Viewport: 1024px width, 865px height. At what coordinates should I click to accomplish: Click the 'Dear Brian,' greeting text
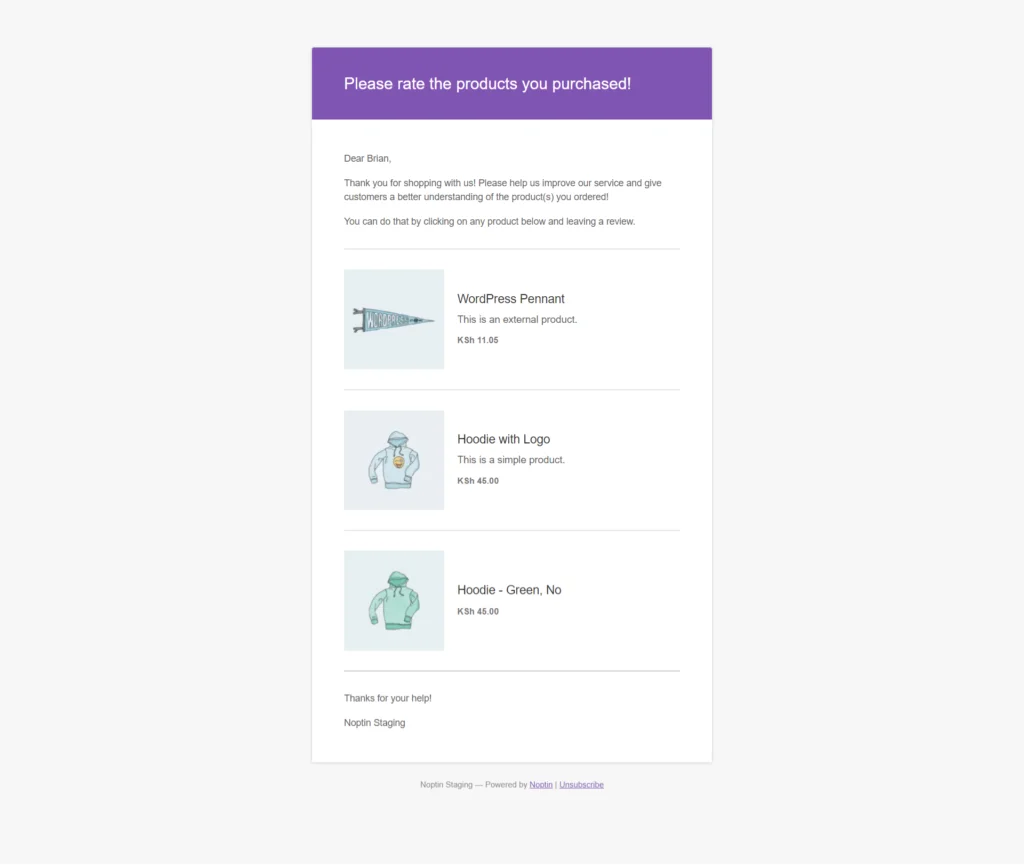(x=368, y=159)
